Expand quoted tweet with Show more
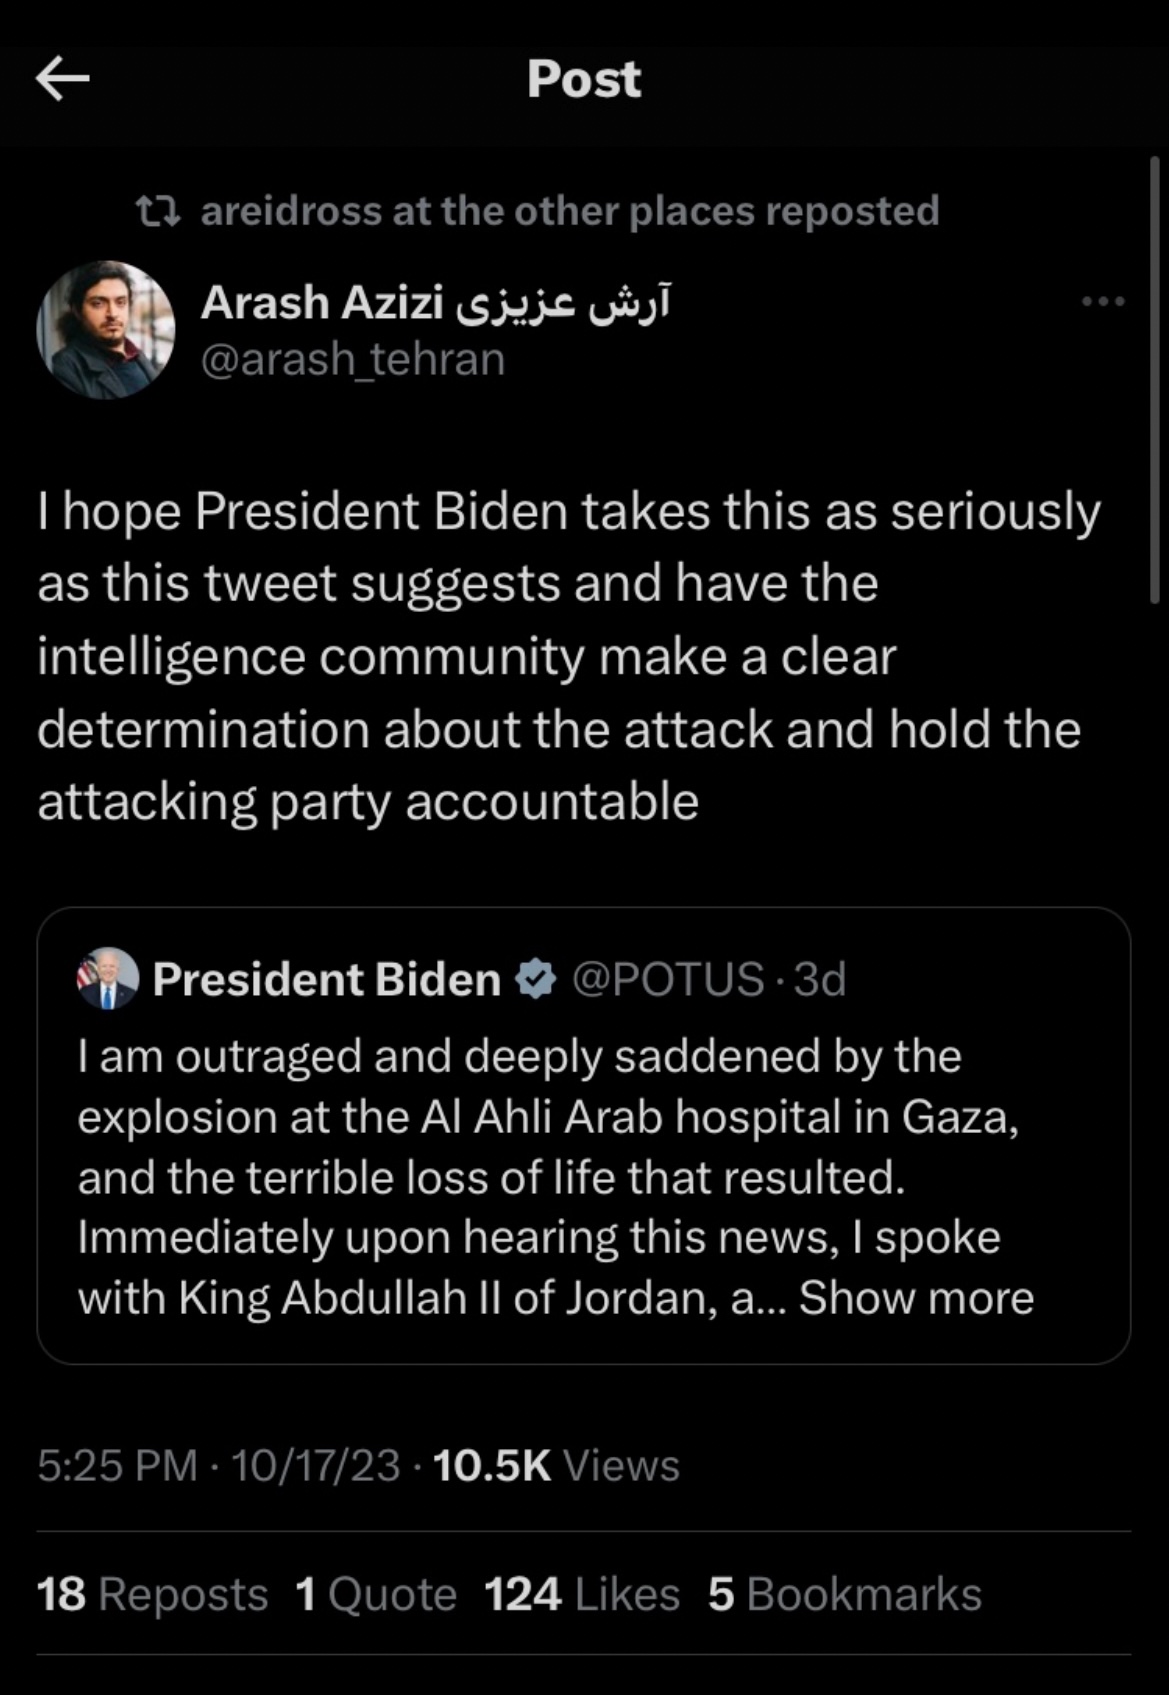1169x1695 pixels. pos(916,1298)
